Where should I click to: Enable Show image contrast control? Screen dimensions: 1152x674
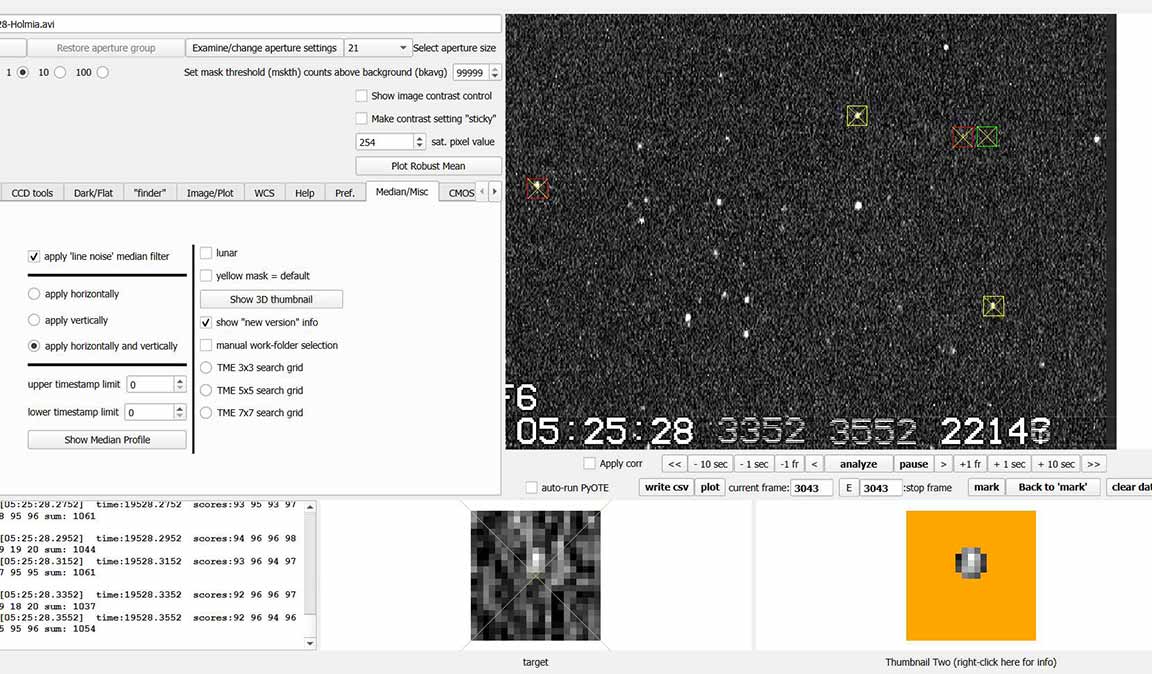[x=361, y=96]
